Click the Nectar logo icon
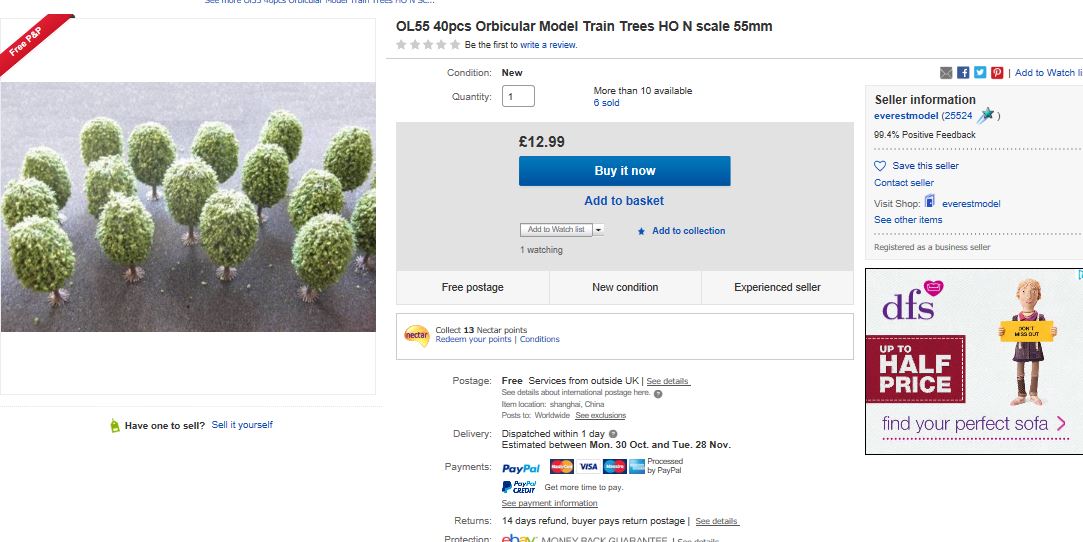1083x542 pixels. 416,335
